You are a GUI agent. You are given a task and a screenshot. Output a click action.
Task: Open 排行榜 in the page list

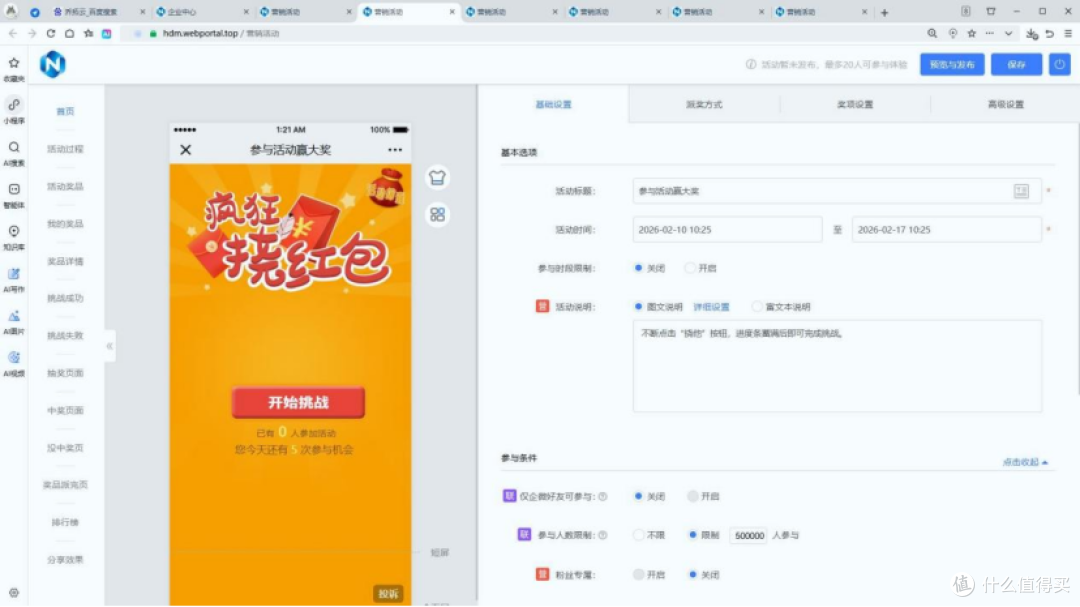65,523
